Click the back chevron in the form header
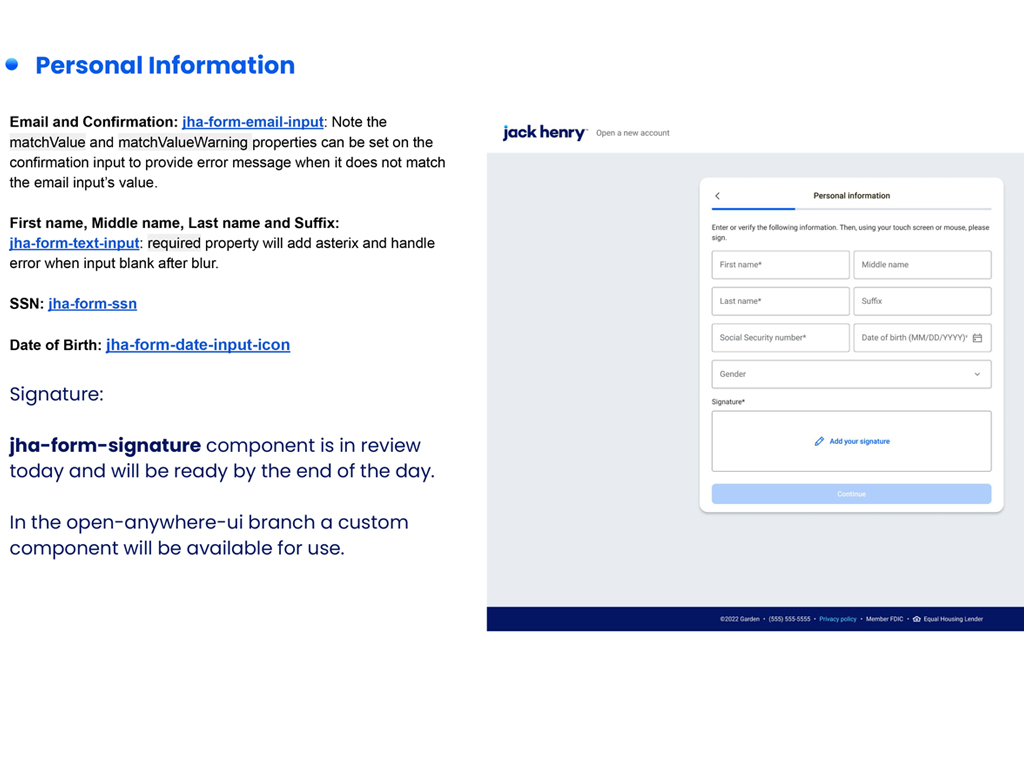Viewport: 1024px width, 768px height. coord(717,196)
